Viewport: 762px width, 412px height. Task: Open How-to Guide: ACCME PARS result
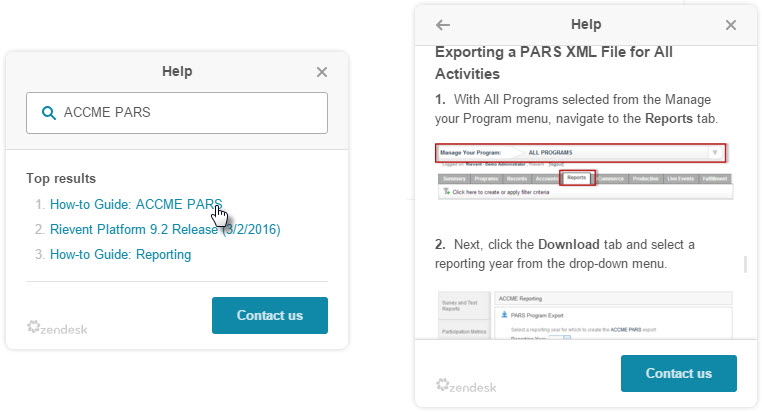click(136, 204)
